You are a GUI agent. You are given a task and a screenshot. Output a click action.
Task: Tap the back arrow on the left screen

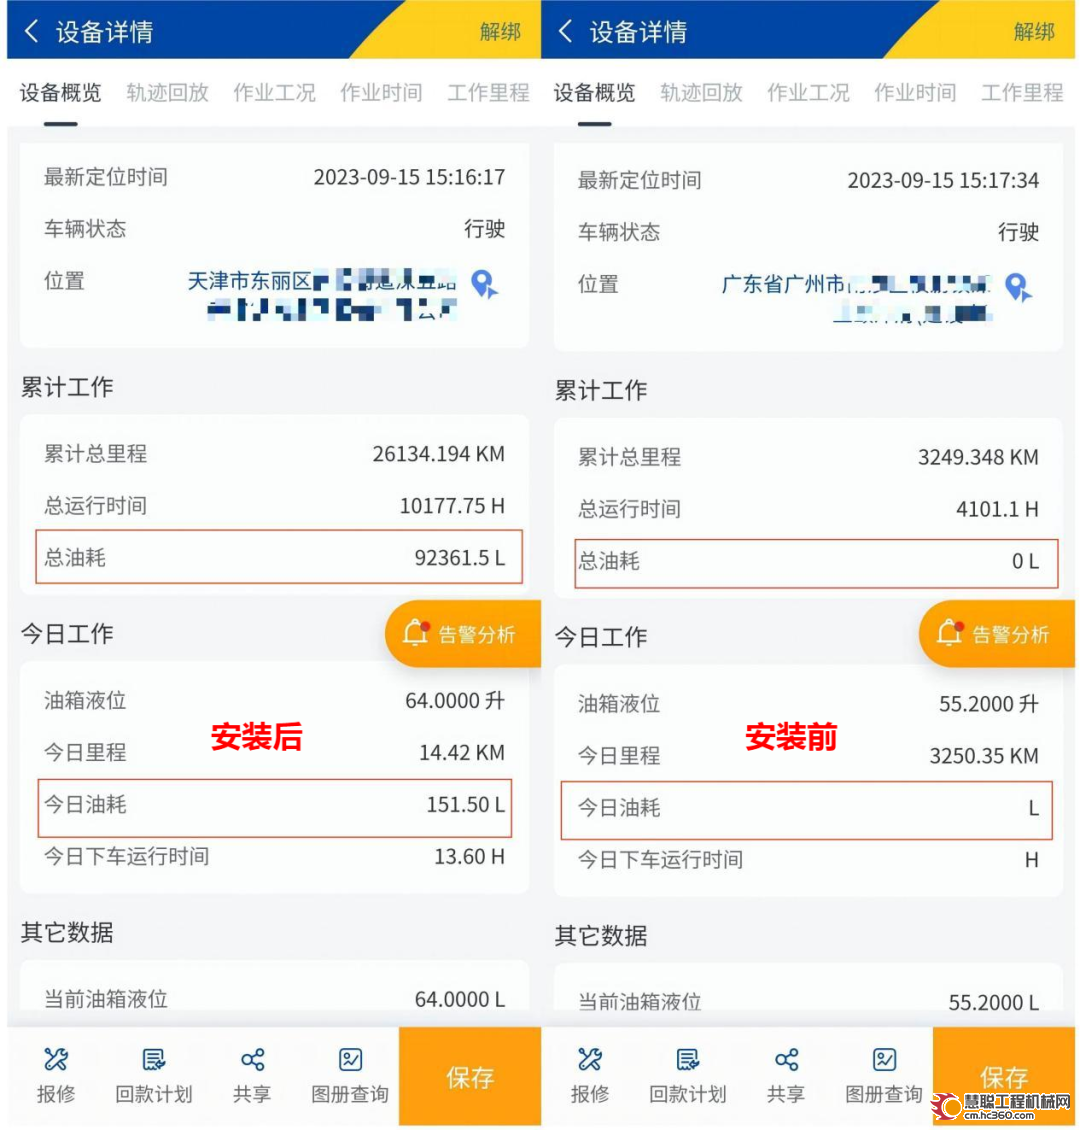pos(31,31)
